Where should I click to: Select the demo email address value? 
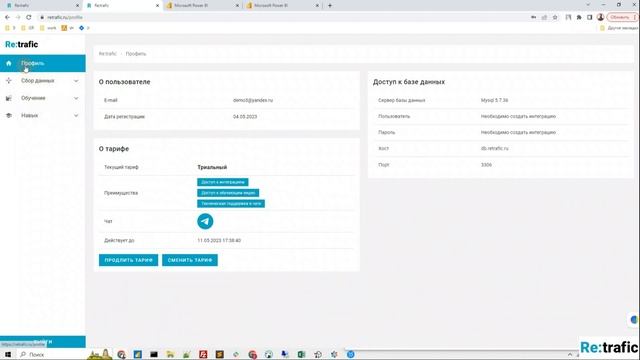[x=253, y=100]
